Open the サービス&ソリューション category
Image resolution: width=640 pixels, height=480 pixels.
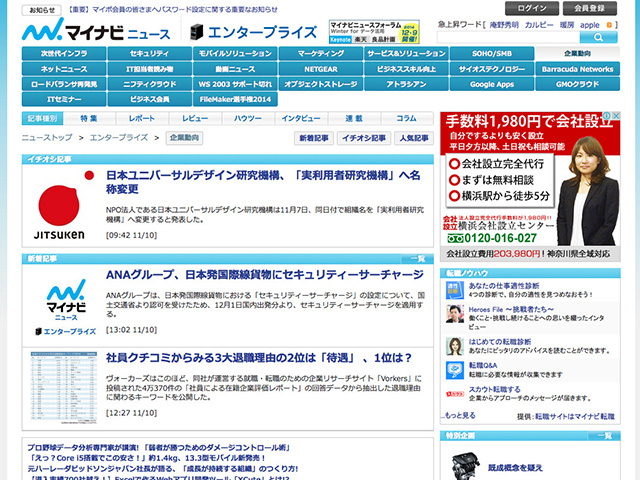pyautogui.click(x=406, y=53)
